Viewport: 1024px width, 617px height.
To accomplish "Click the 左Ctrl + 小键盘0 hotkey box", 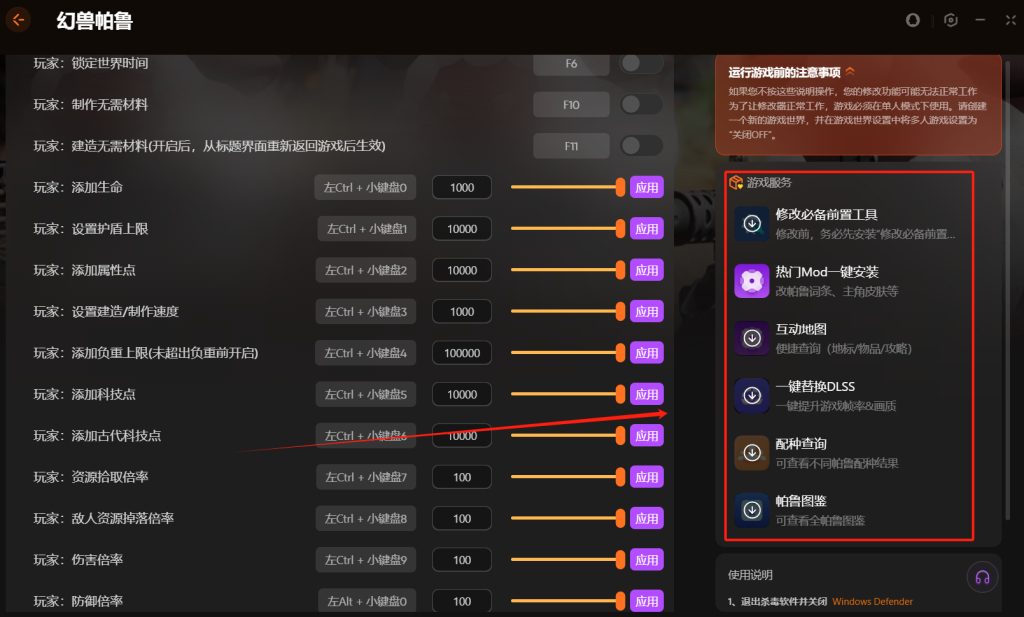I will click(365, 187).
